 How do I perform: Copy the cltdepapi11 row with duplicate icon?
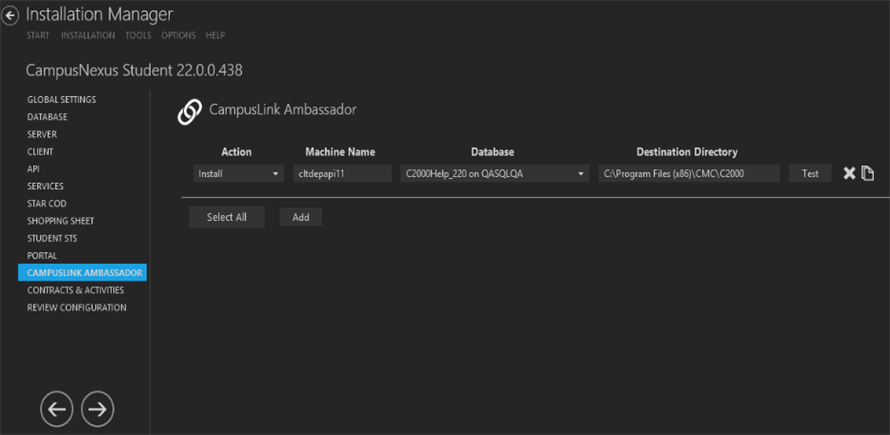tap(867, 174)
